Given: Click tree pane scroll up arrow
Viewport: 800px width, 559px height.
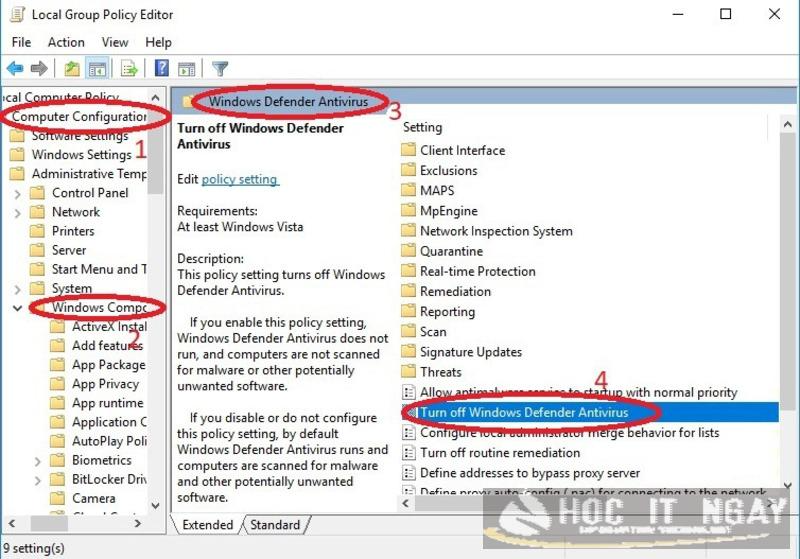Looking at the screenshot, I should point(156,98).
